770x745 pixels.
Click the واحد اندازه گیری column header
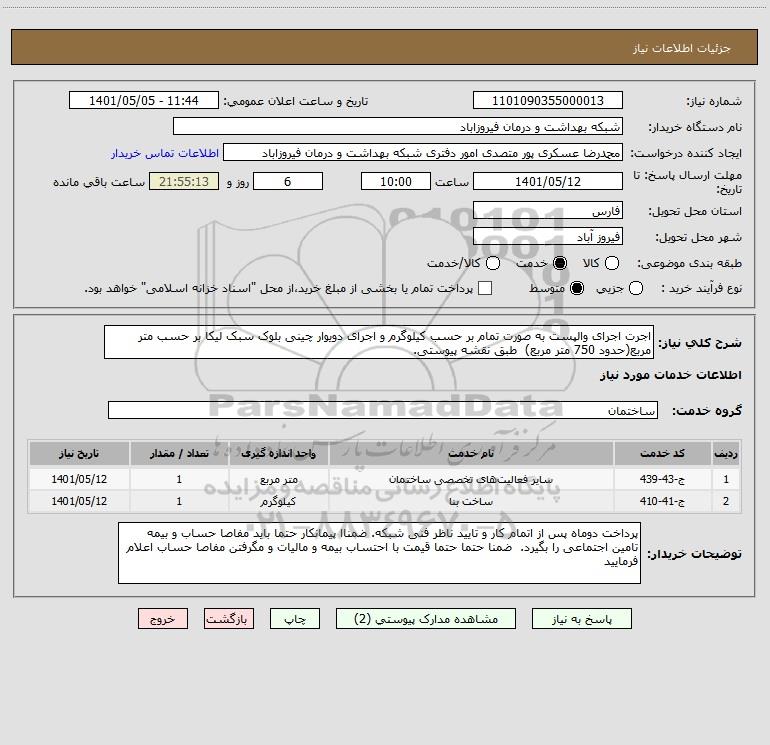point(278,453)
